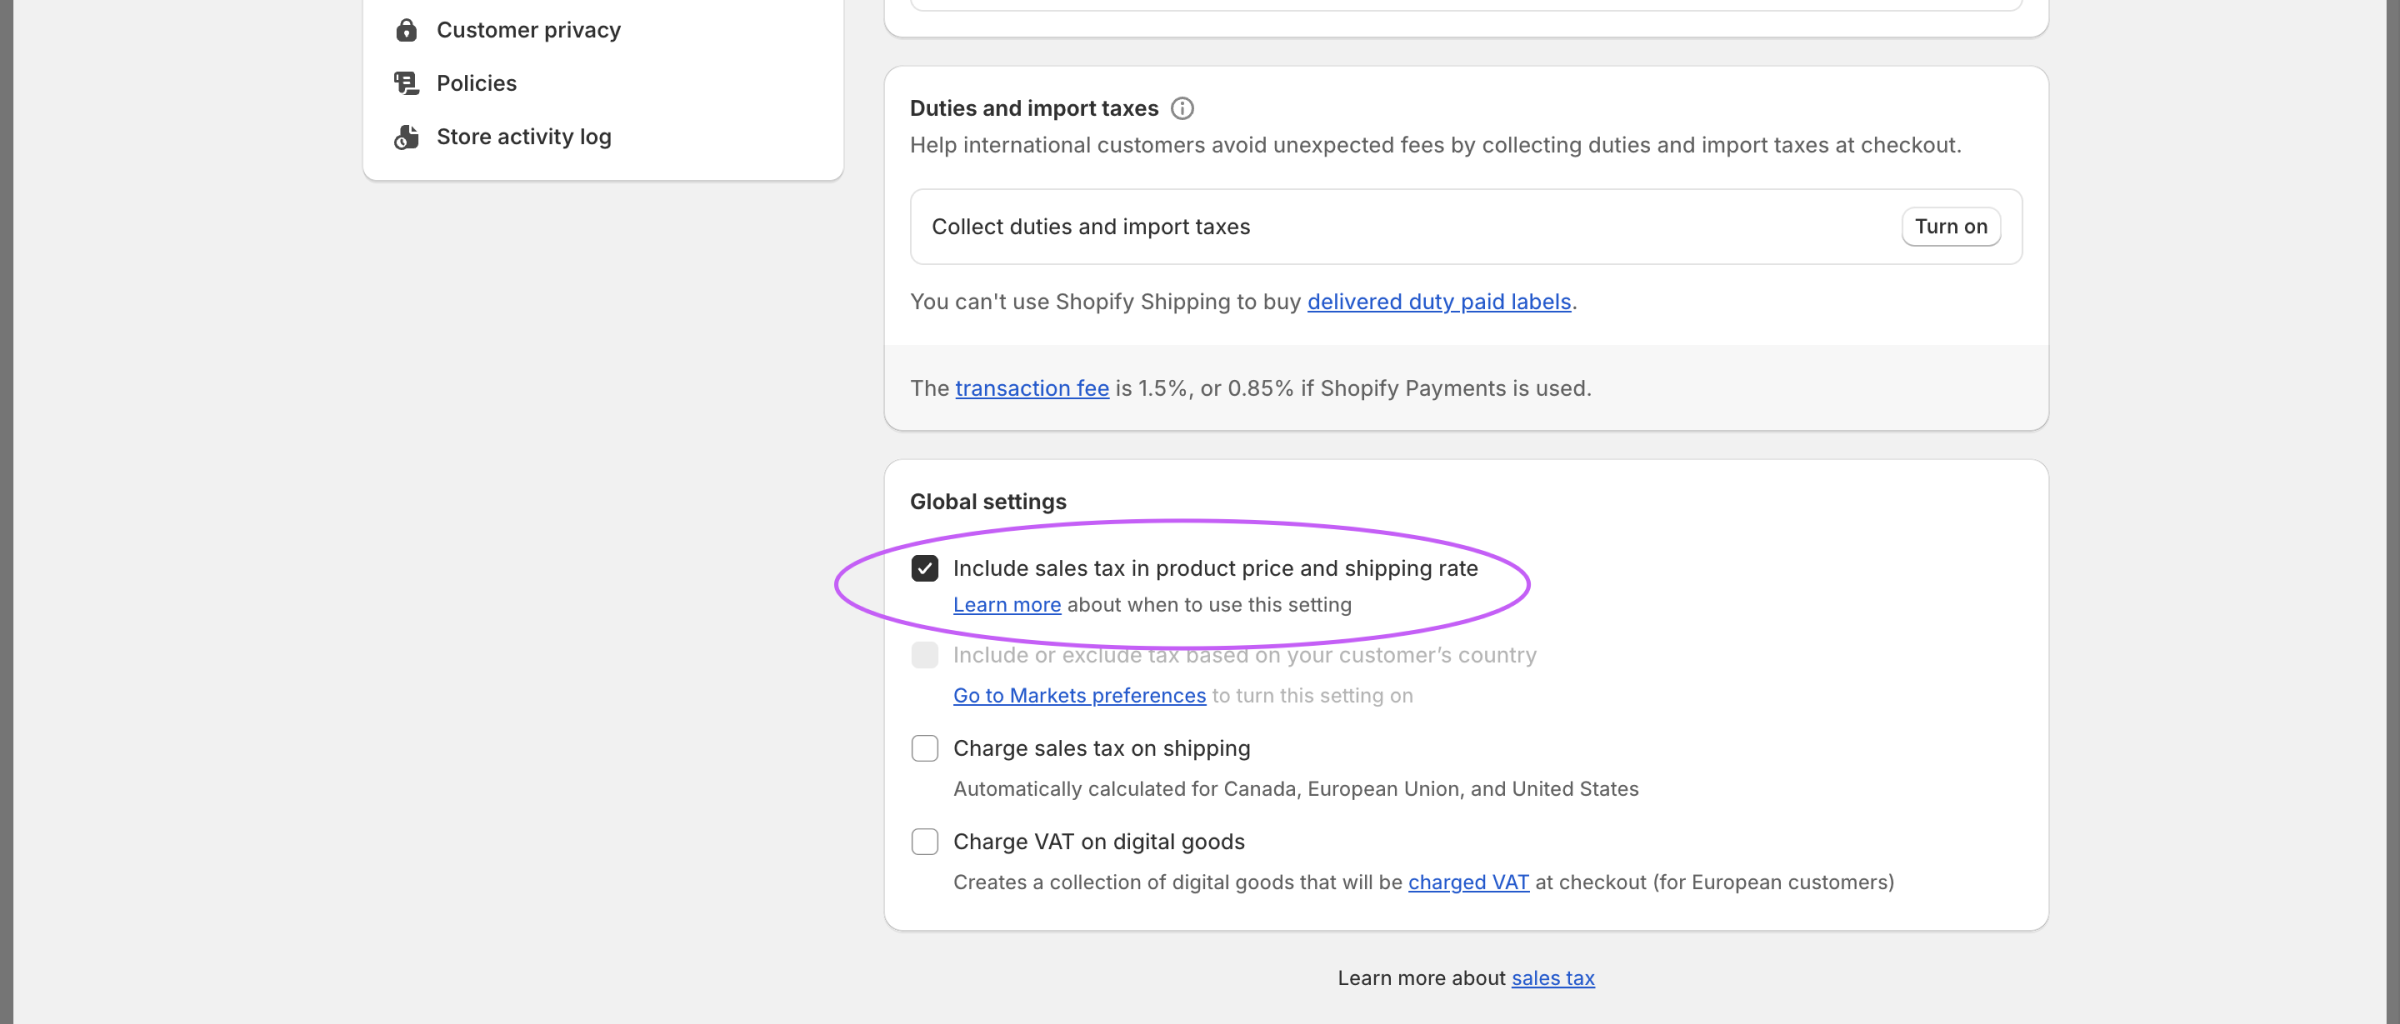The height and width of the screenshot is (1024, 2400).
Task: Open Store activity log from sidebar
Action: click(x=523, y=137)
